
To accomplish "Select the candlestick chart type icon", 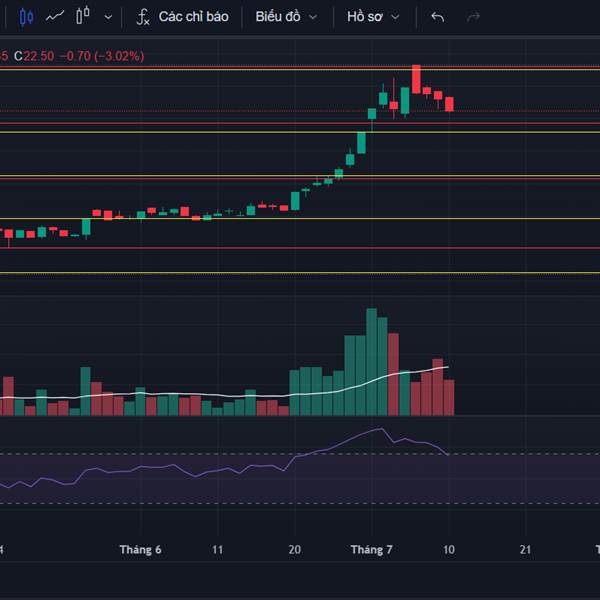I will pyautogui.click(x=26, y=17).
